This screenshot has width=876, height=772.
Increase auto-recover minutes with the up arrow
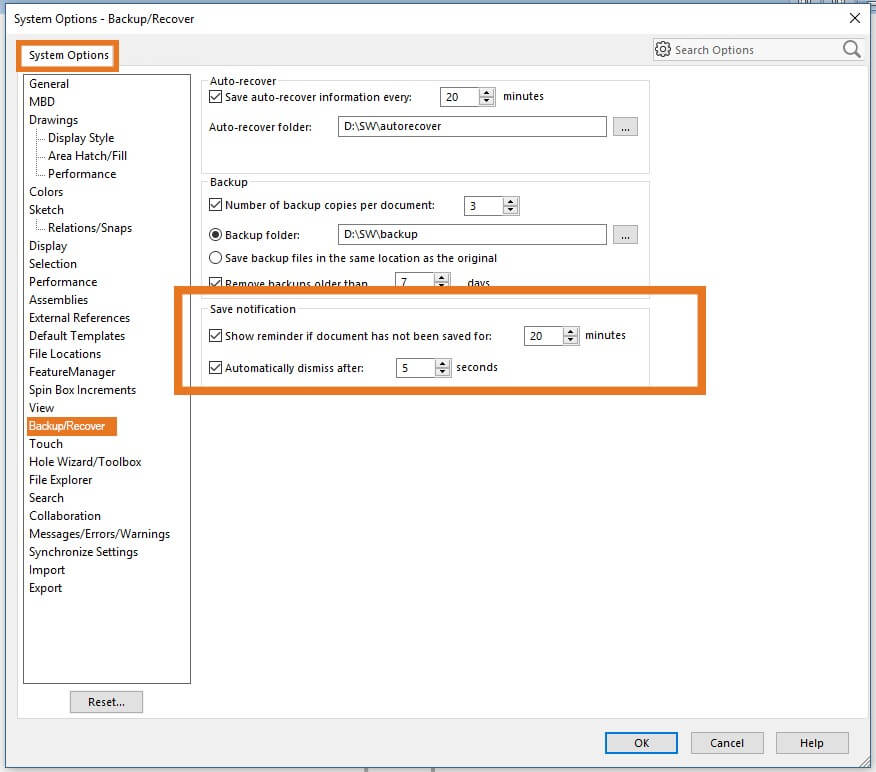[487, 92]
